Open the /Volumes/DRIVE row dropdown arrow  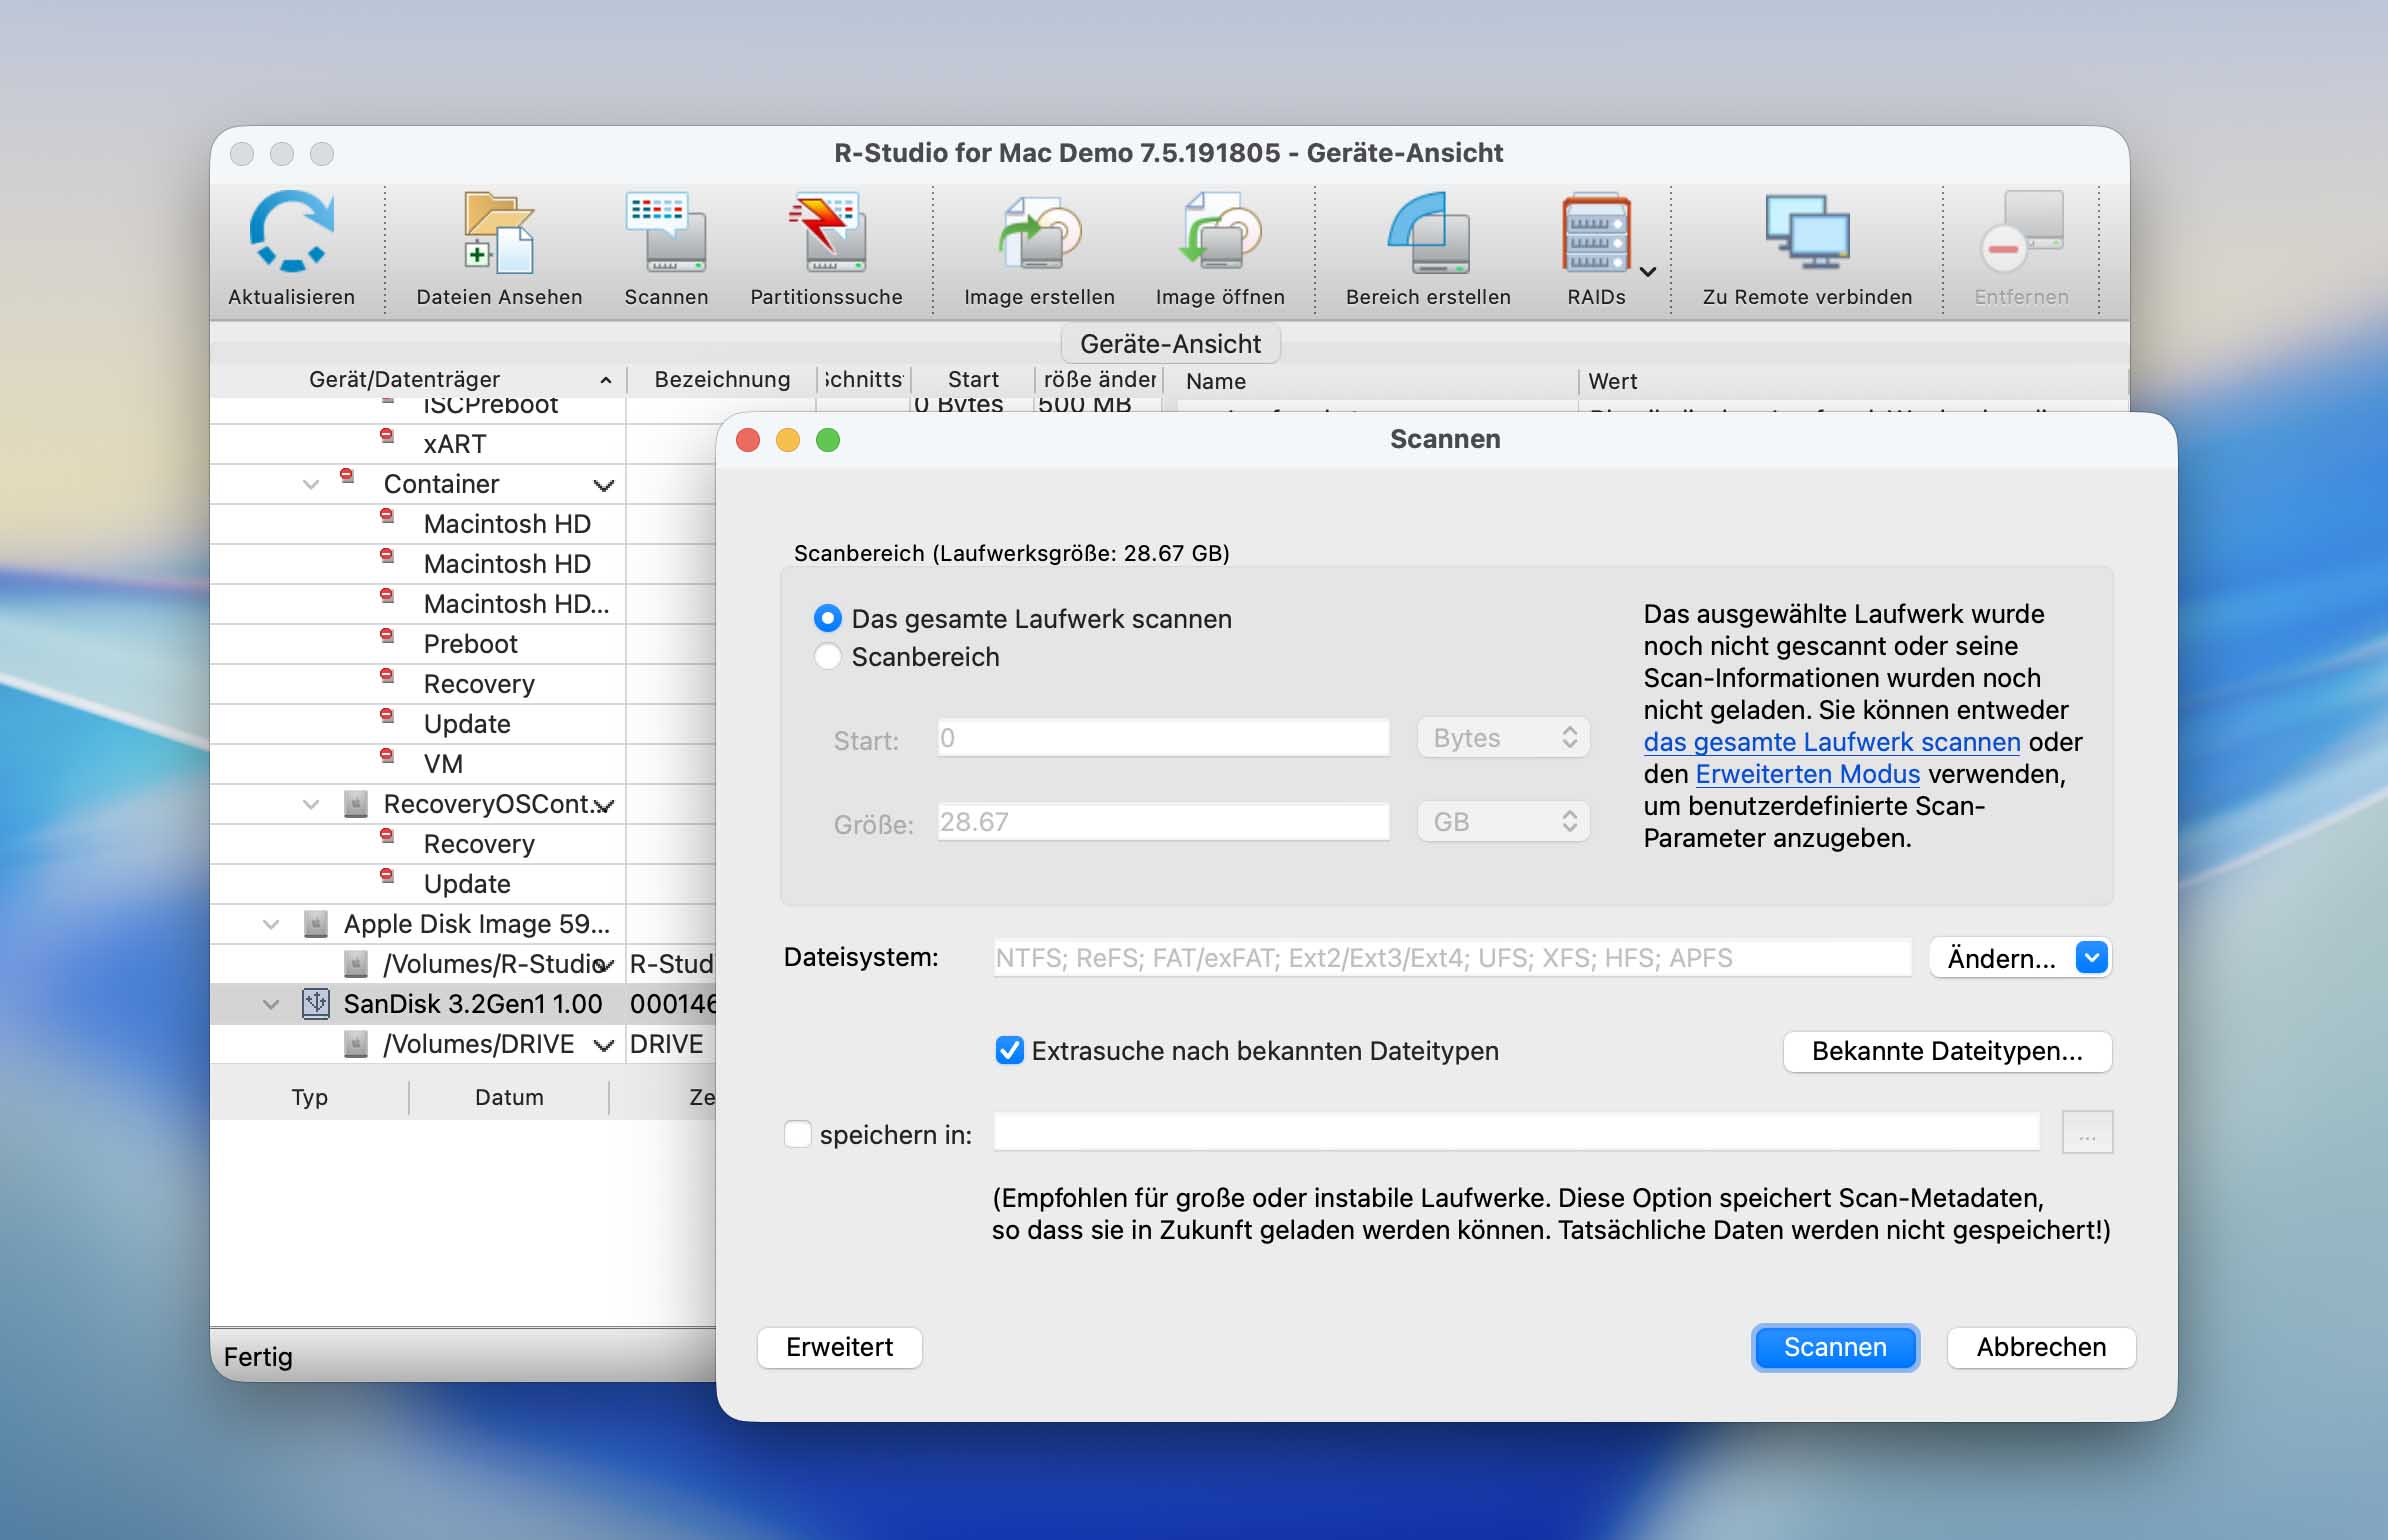603,1045
